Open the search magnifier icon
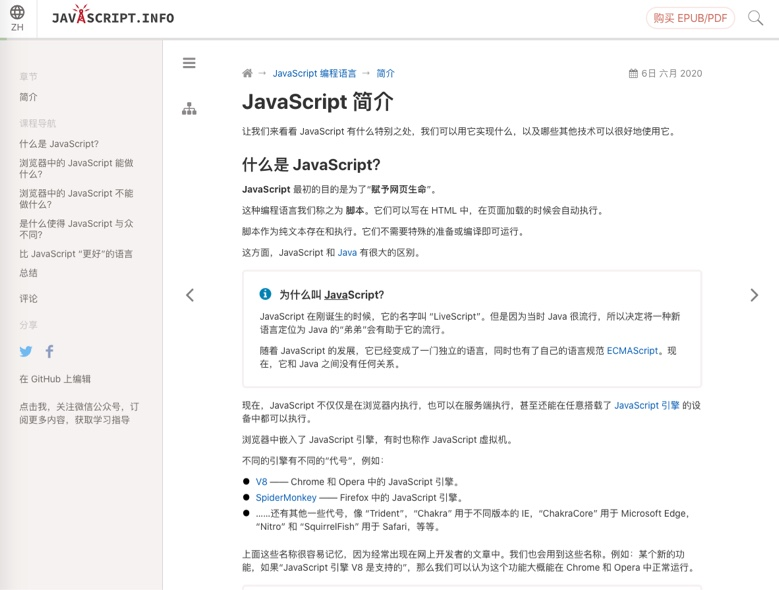 (x=755, y=18)
